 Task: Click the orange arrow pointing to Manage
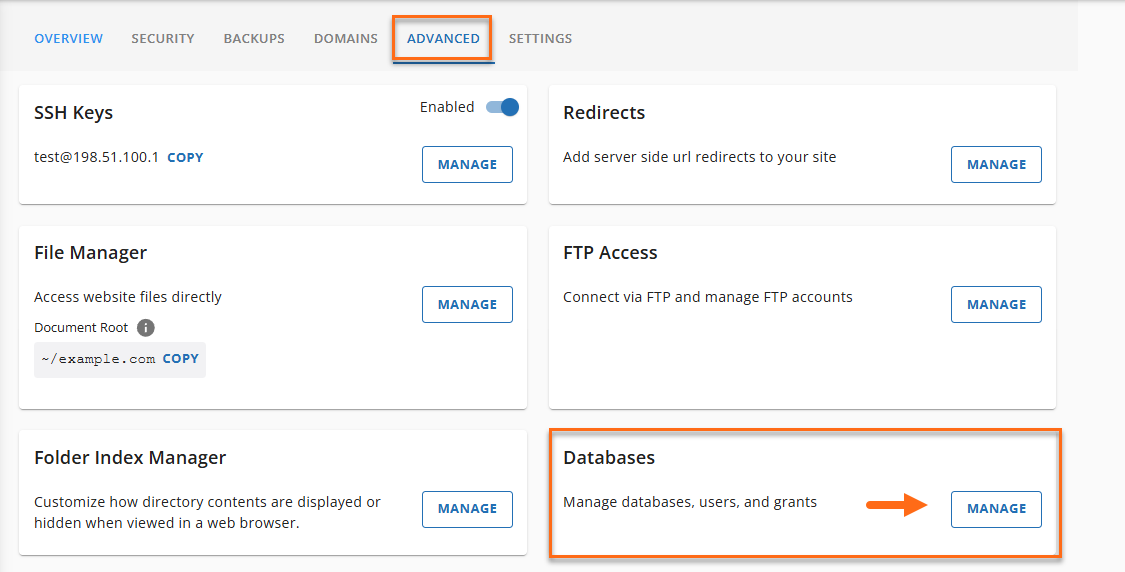tap(896, 506)
